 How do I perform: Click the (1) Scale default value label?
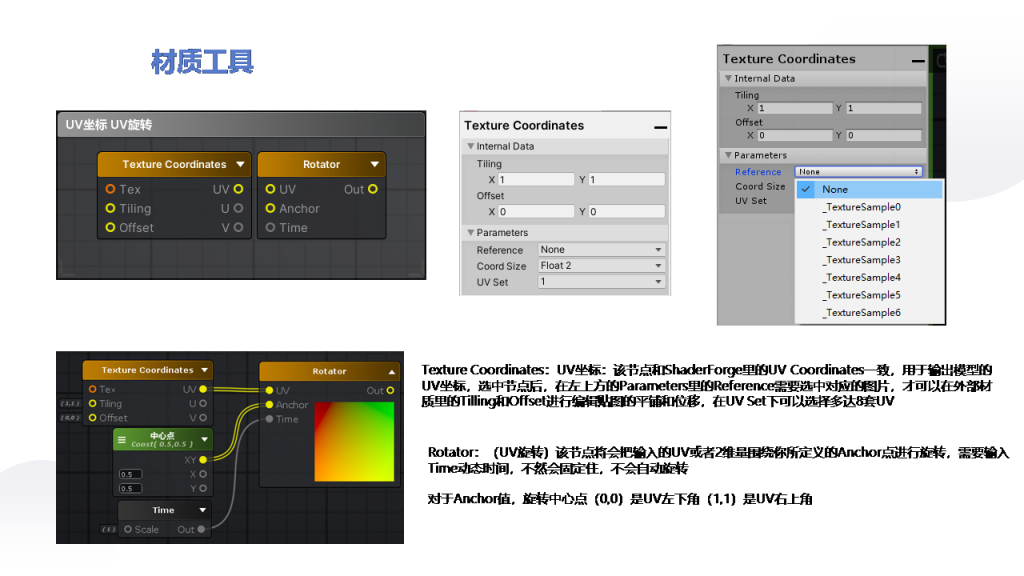(x=108, y=529)
